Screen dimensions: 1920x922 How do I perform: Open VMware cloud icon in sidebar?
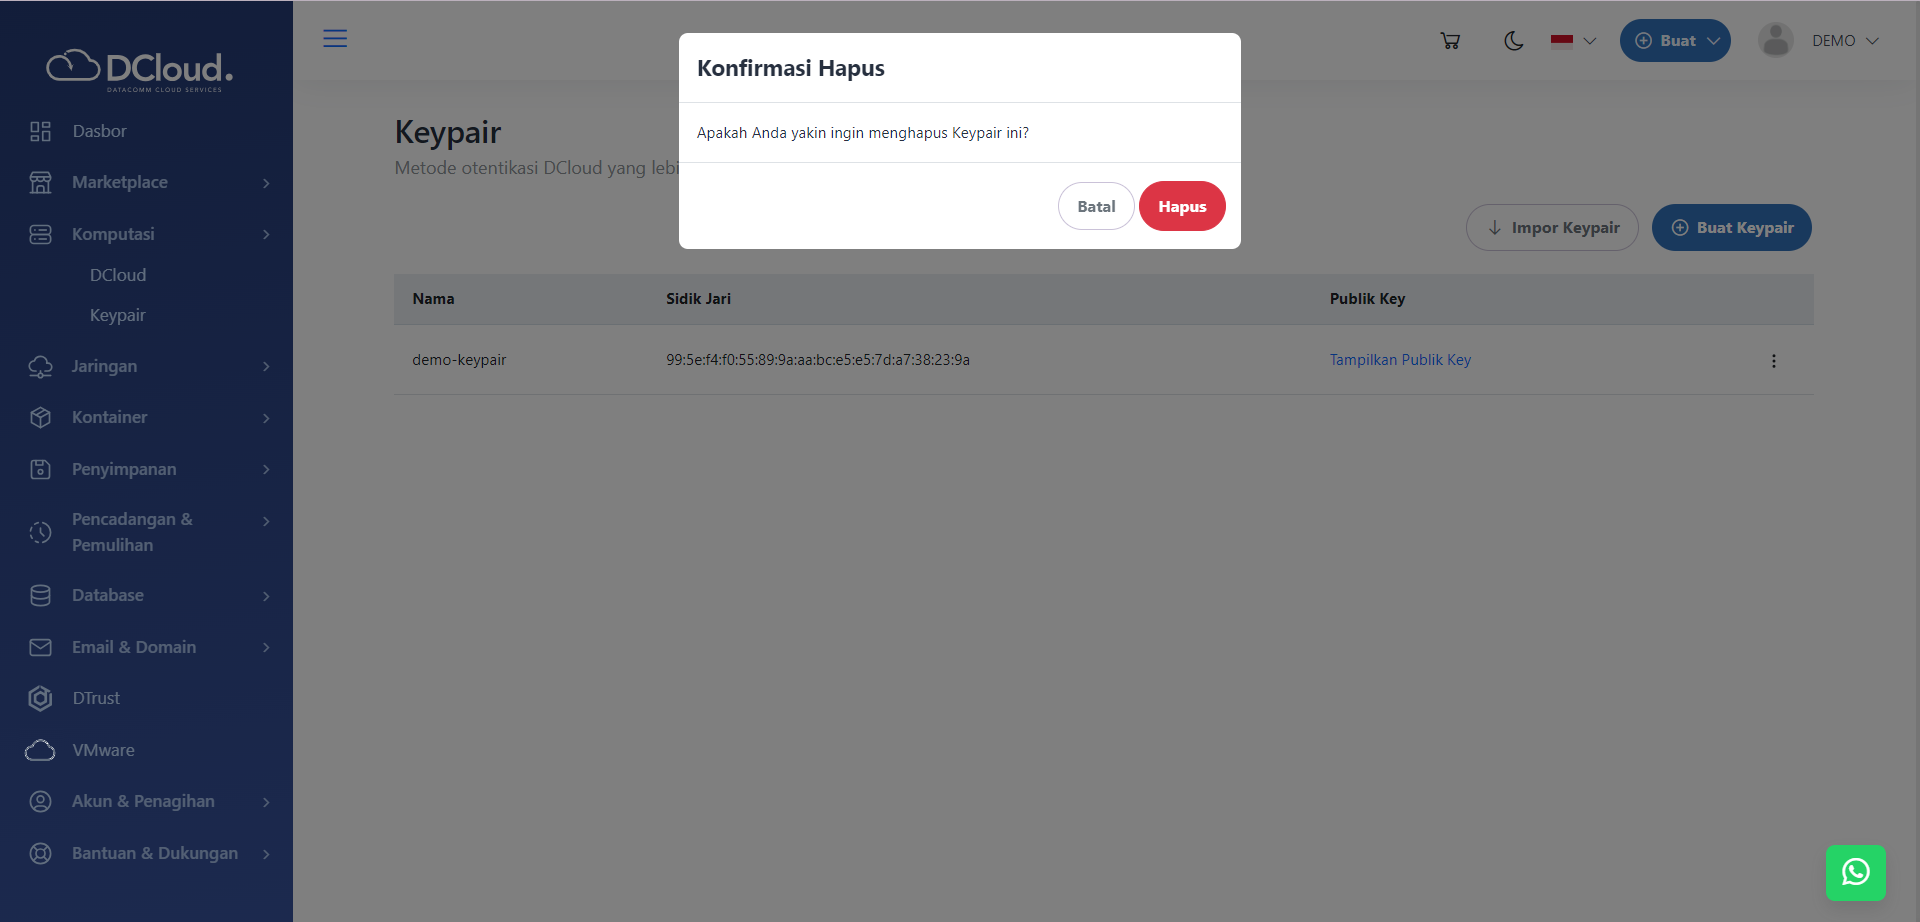[40, 750]
